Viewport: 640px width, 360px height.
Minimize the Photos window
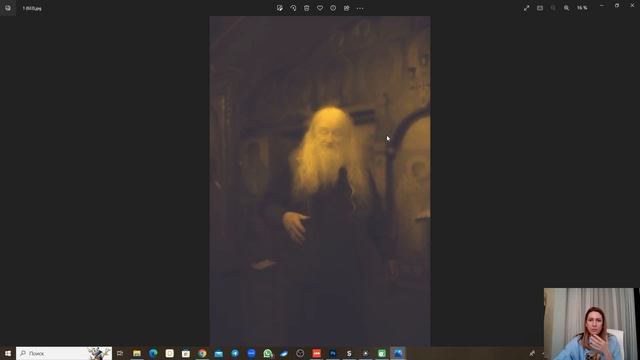click(602, 6)
